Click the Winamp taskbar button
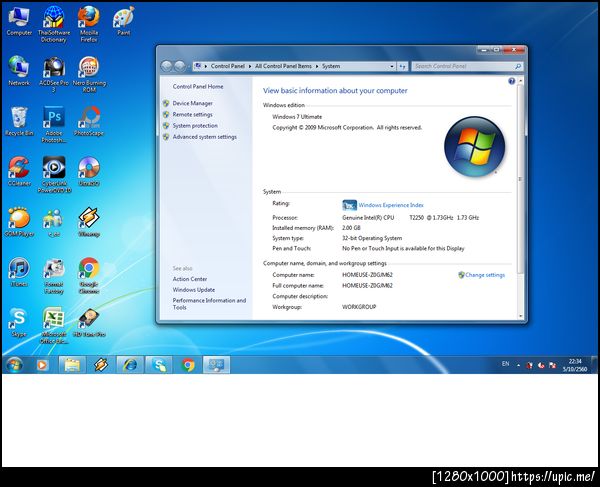The height and width of the screenshot is (487, 600). [x=101, y=365]
